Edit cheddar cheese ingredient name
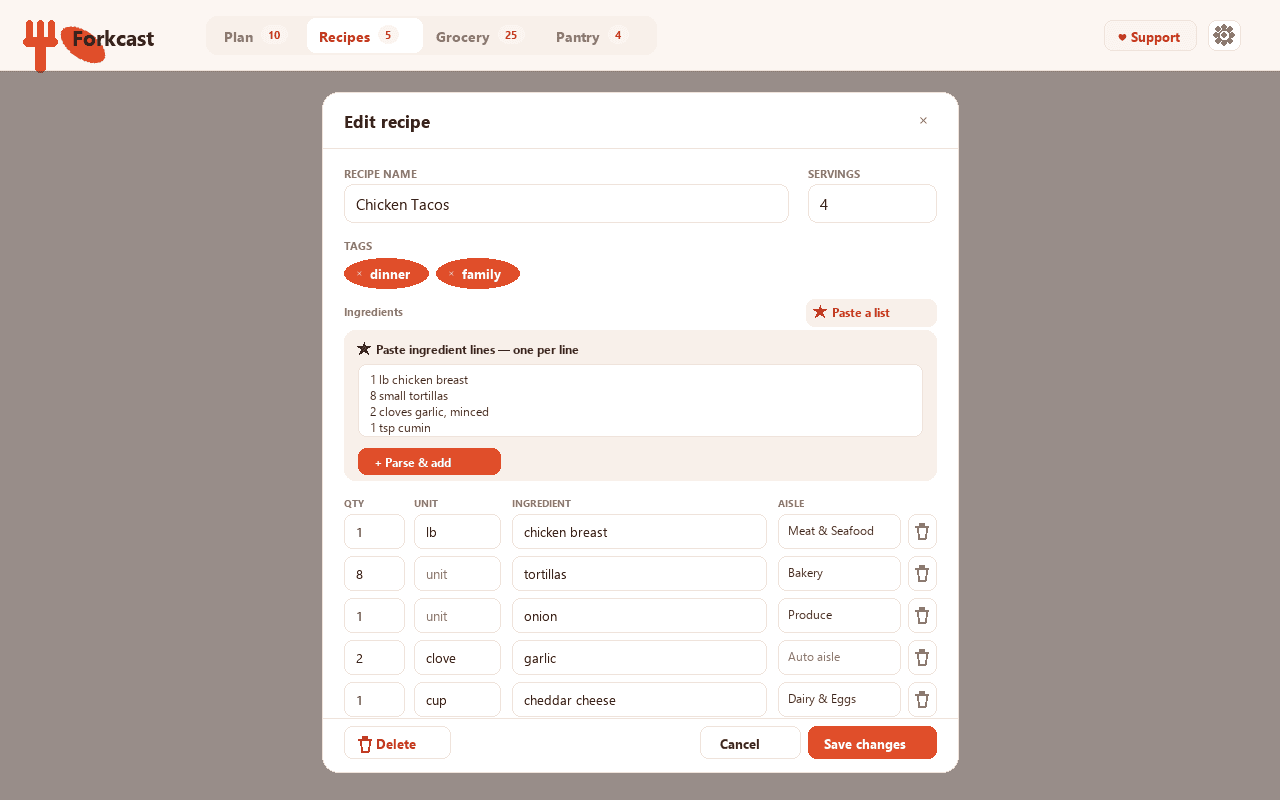Screen dimensions: 1280x800 click(639, 699)
